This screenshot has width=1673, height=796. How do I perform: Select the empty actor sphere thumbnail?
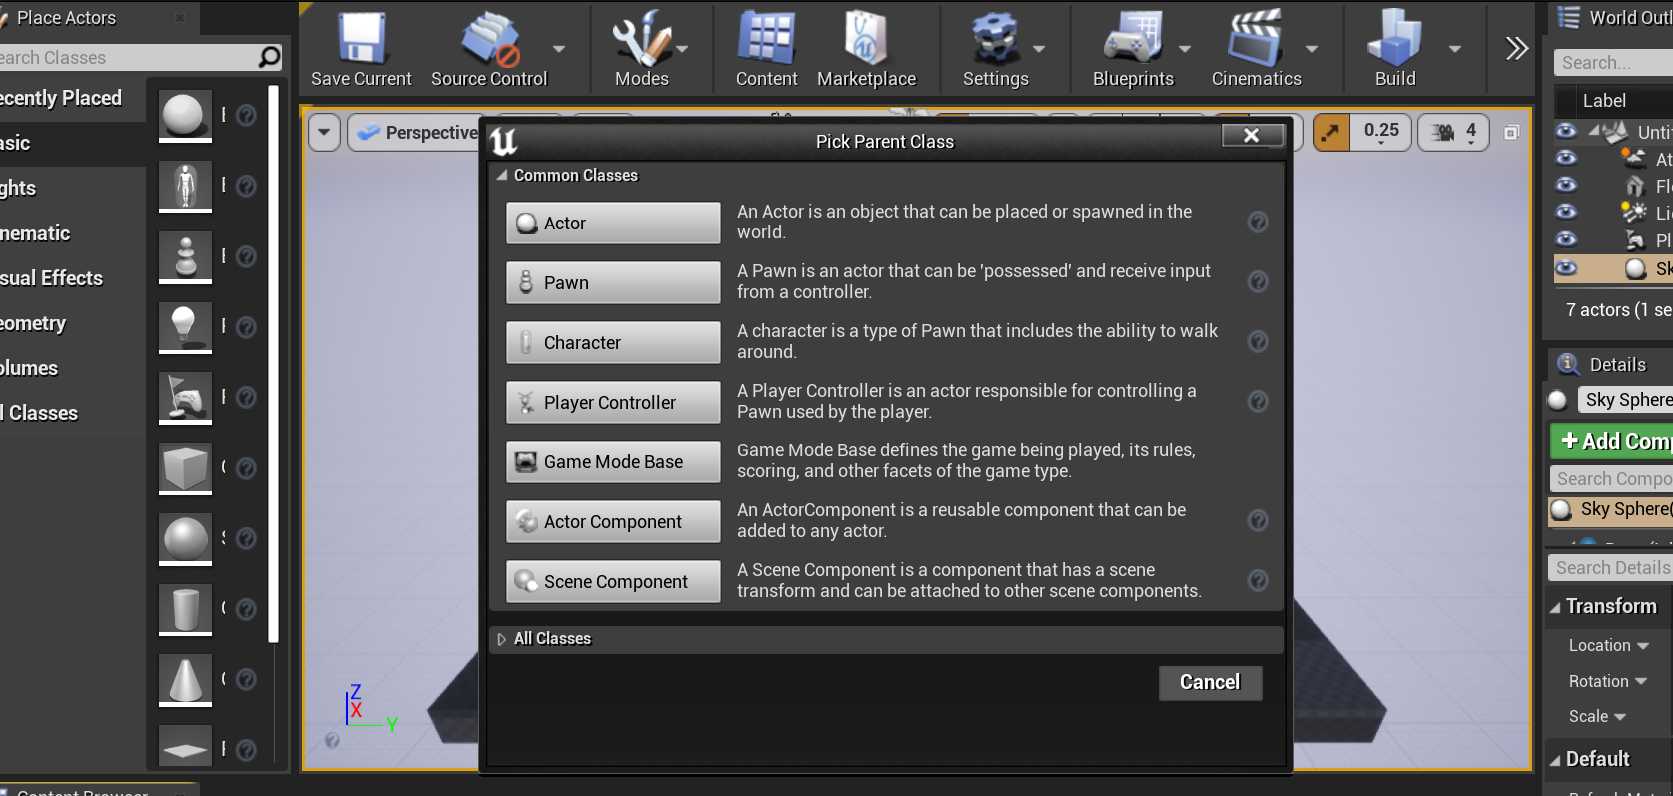click(185, 115)
